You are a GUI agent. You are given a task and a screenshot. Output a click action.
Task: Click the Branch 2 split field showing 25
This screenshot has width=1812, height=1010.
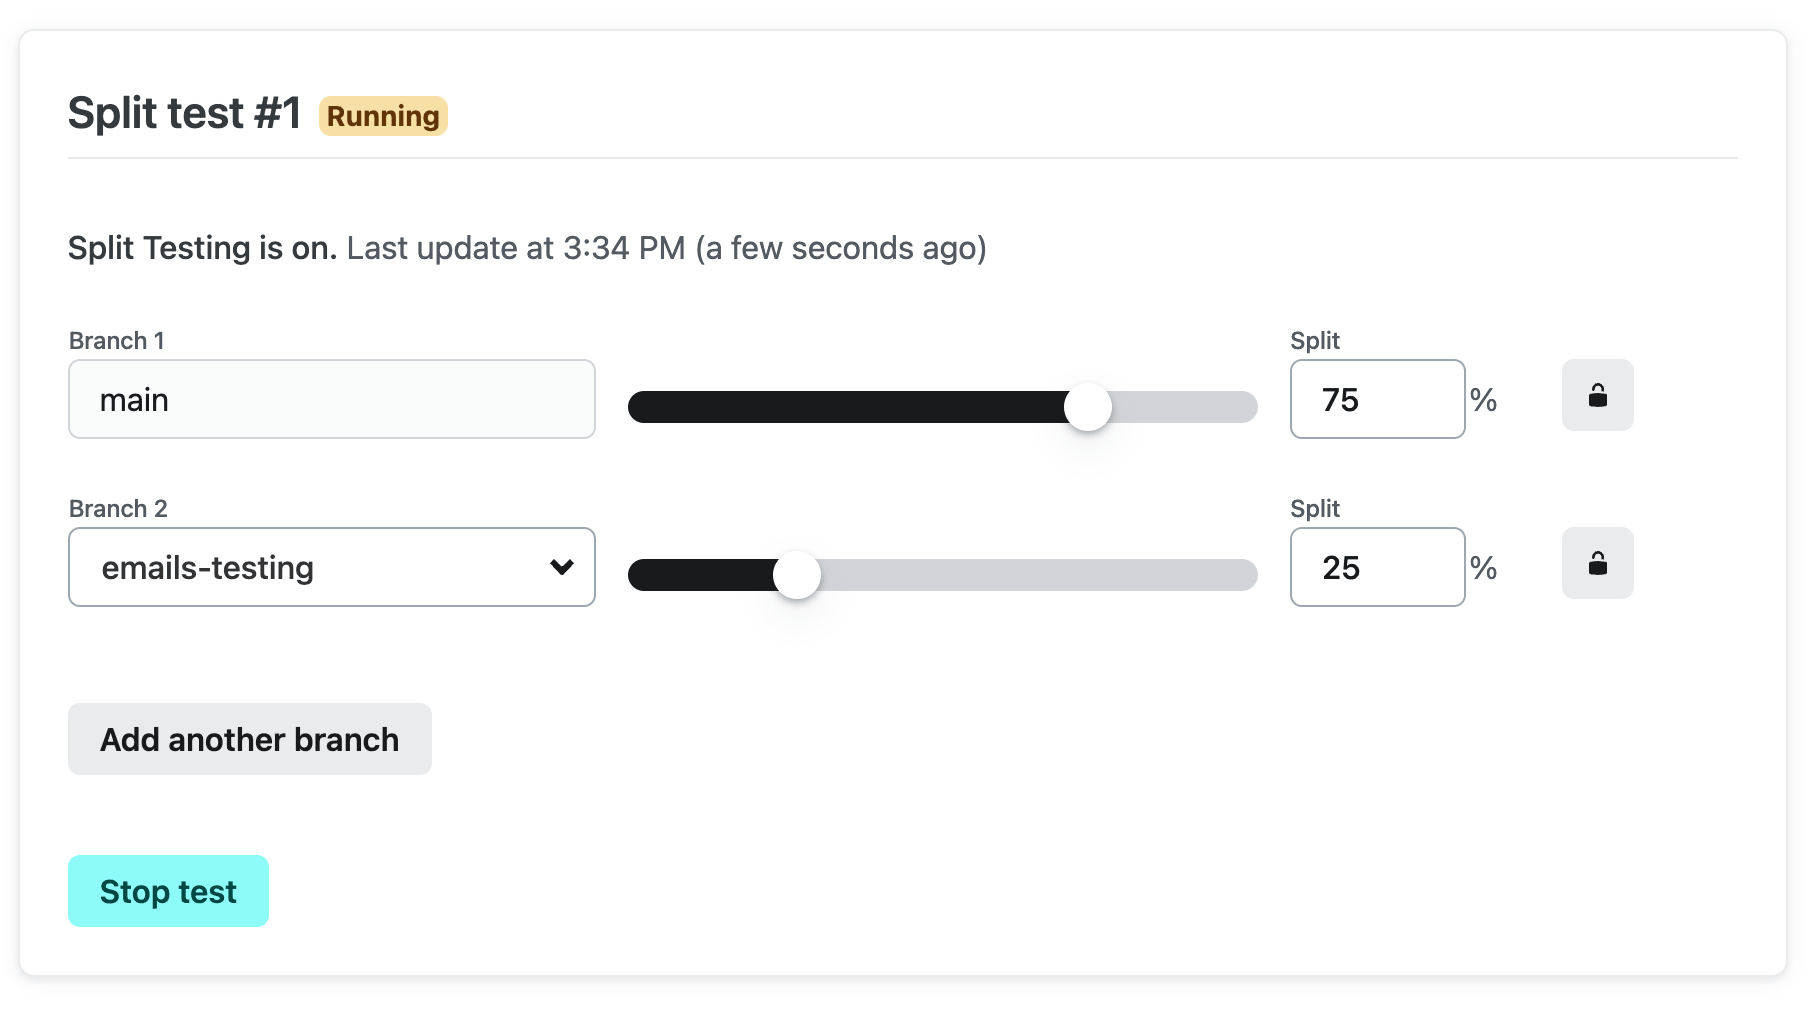[x=1377, y=567]
